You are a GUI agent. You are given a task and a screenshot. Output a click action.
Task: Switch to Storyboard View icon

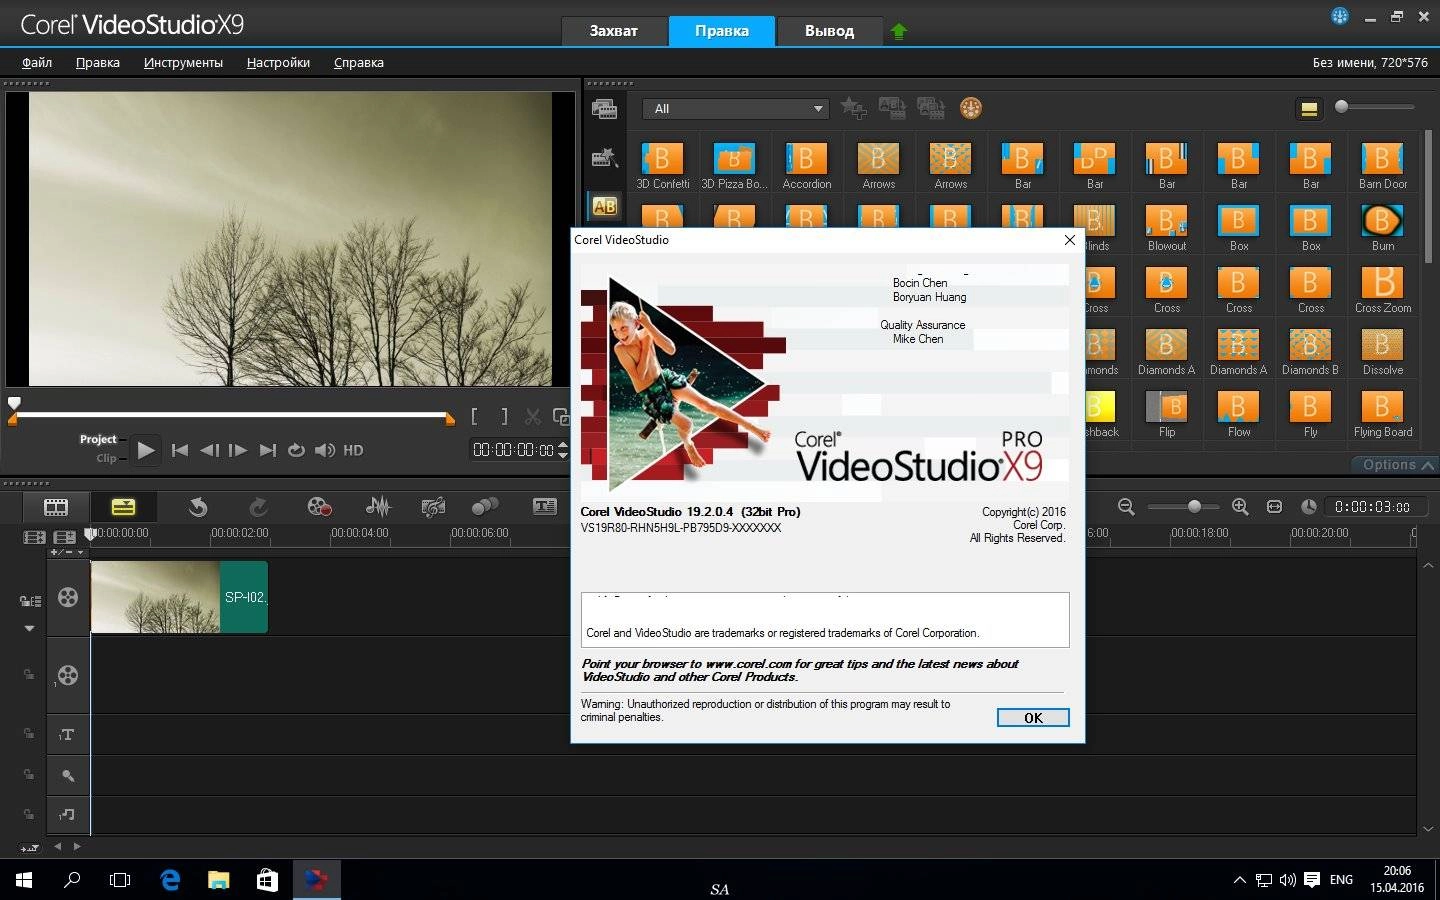click(56, 507)
